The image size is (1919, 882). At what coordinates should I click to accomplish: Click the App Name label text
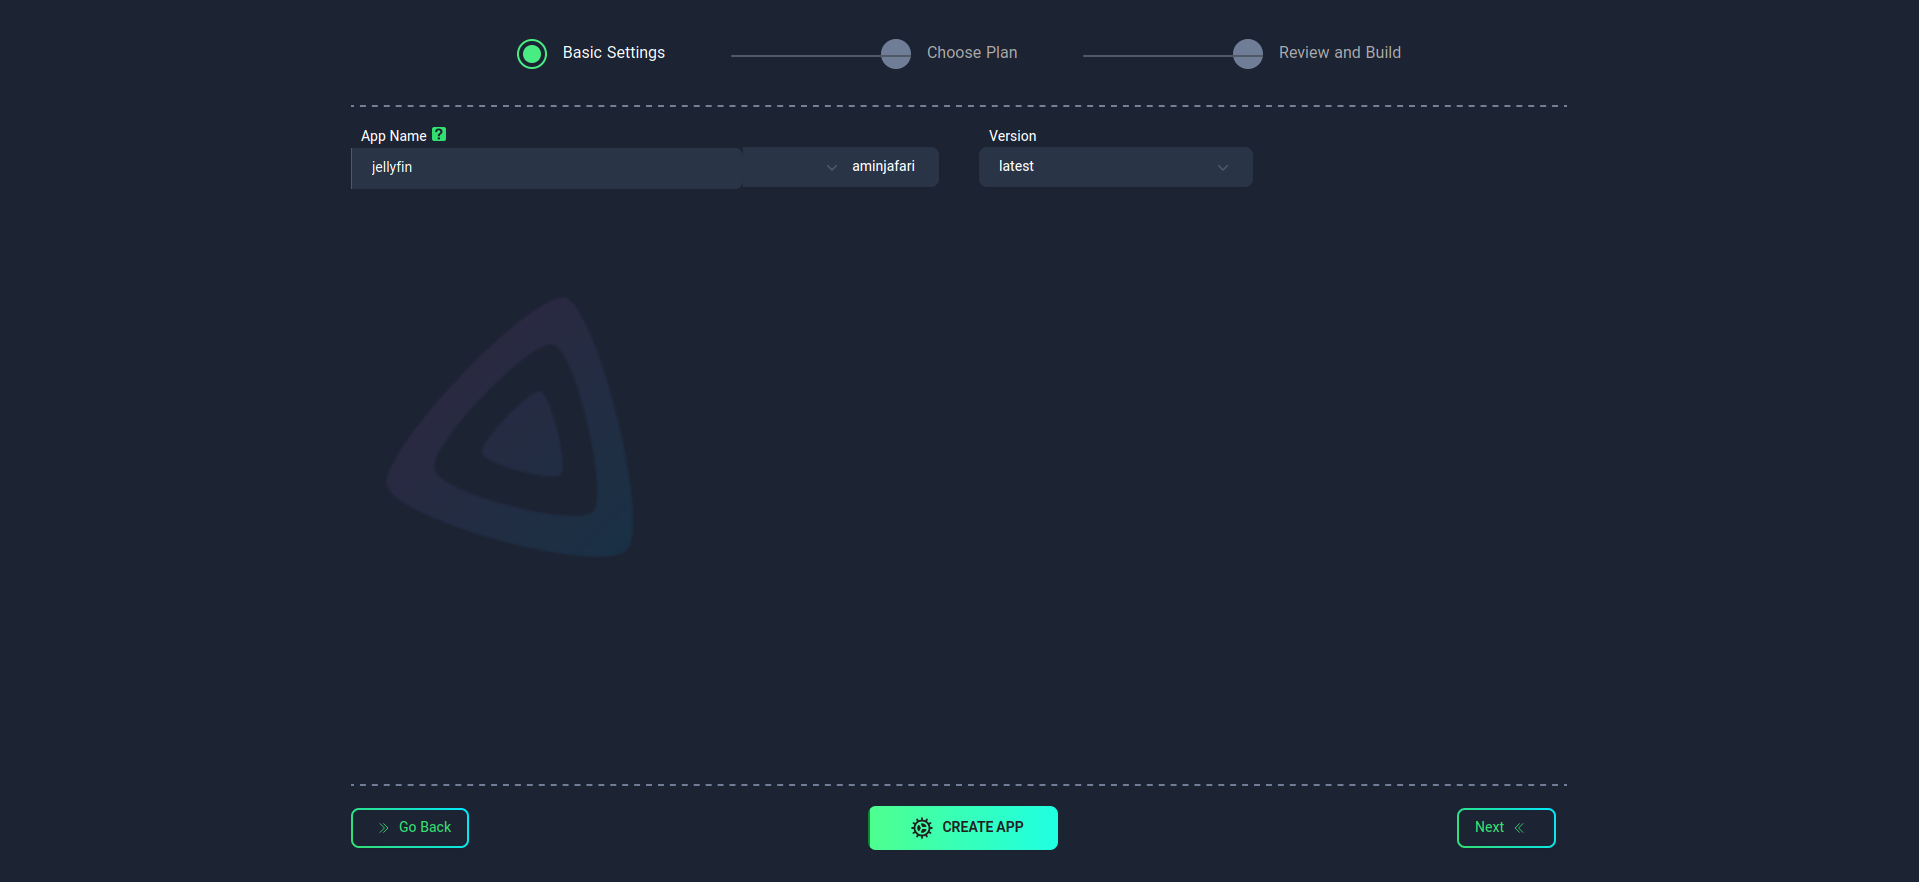coord(394,136)
